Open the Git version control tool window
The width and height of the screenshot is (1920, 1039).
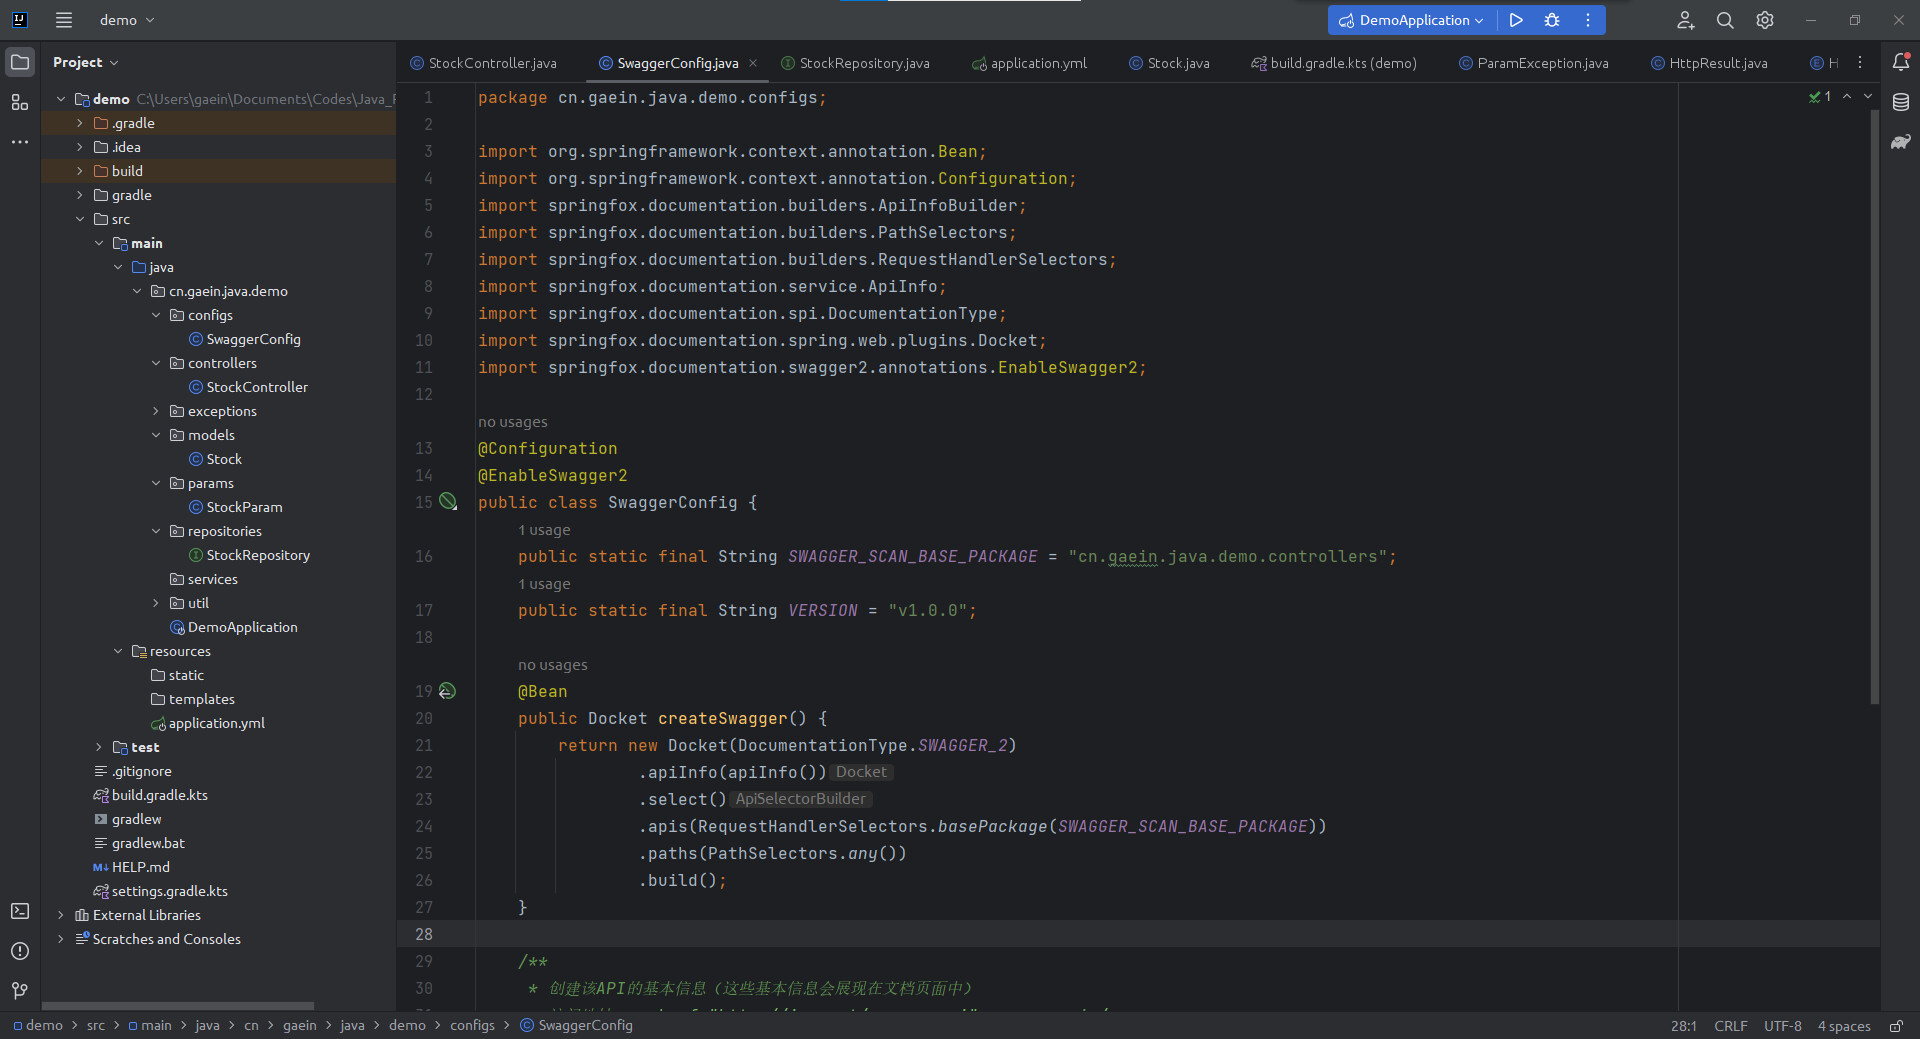[x=20, y=991]
